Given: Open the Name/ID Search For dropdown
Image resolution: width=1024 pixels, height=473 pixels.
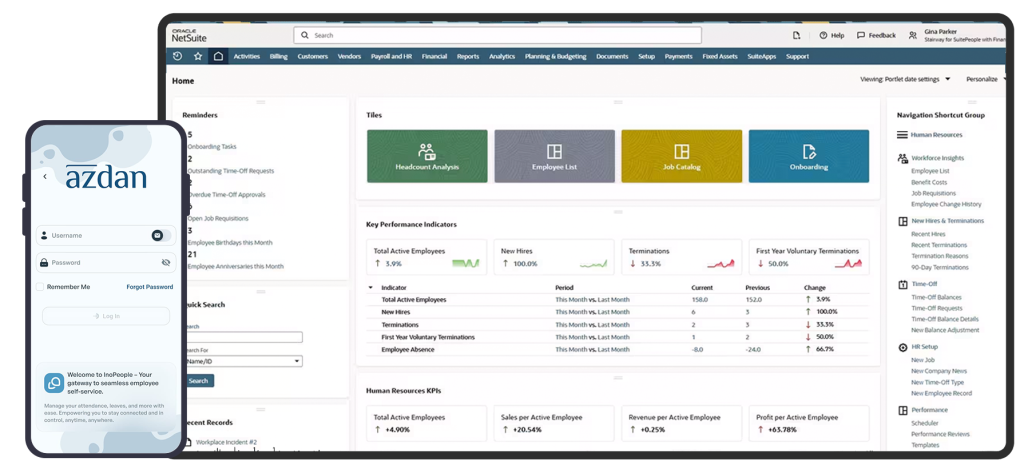Looking at the screenshot, I should point(244,361).
